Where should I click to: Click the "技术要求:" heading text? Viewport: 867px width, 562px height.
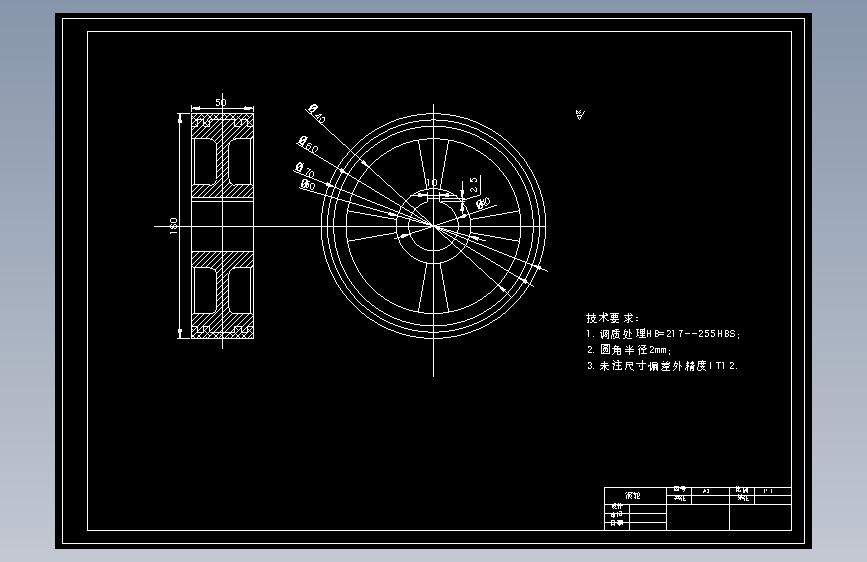tap(612, 318)
